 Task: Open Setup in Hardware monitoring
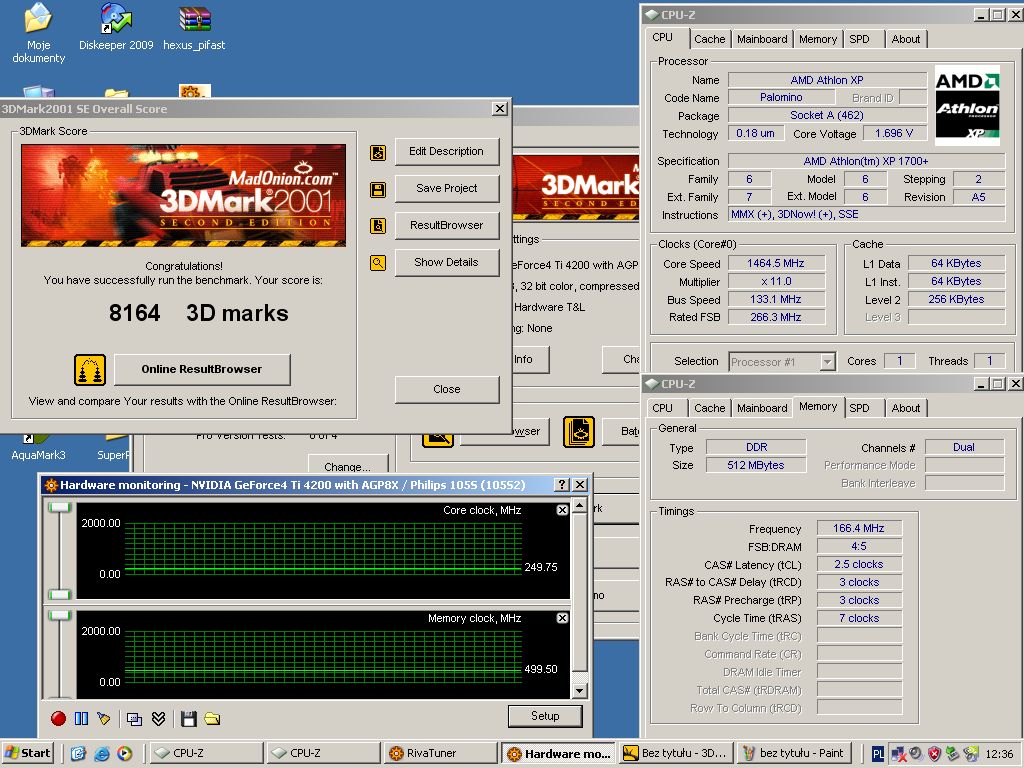[545, 716]
